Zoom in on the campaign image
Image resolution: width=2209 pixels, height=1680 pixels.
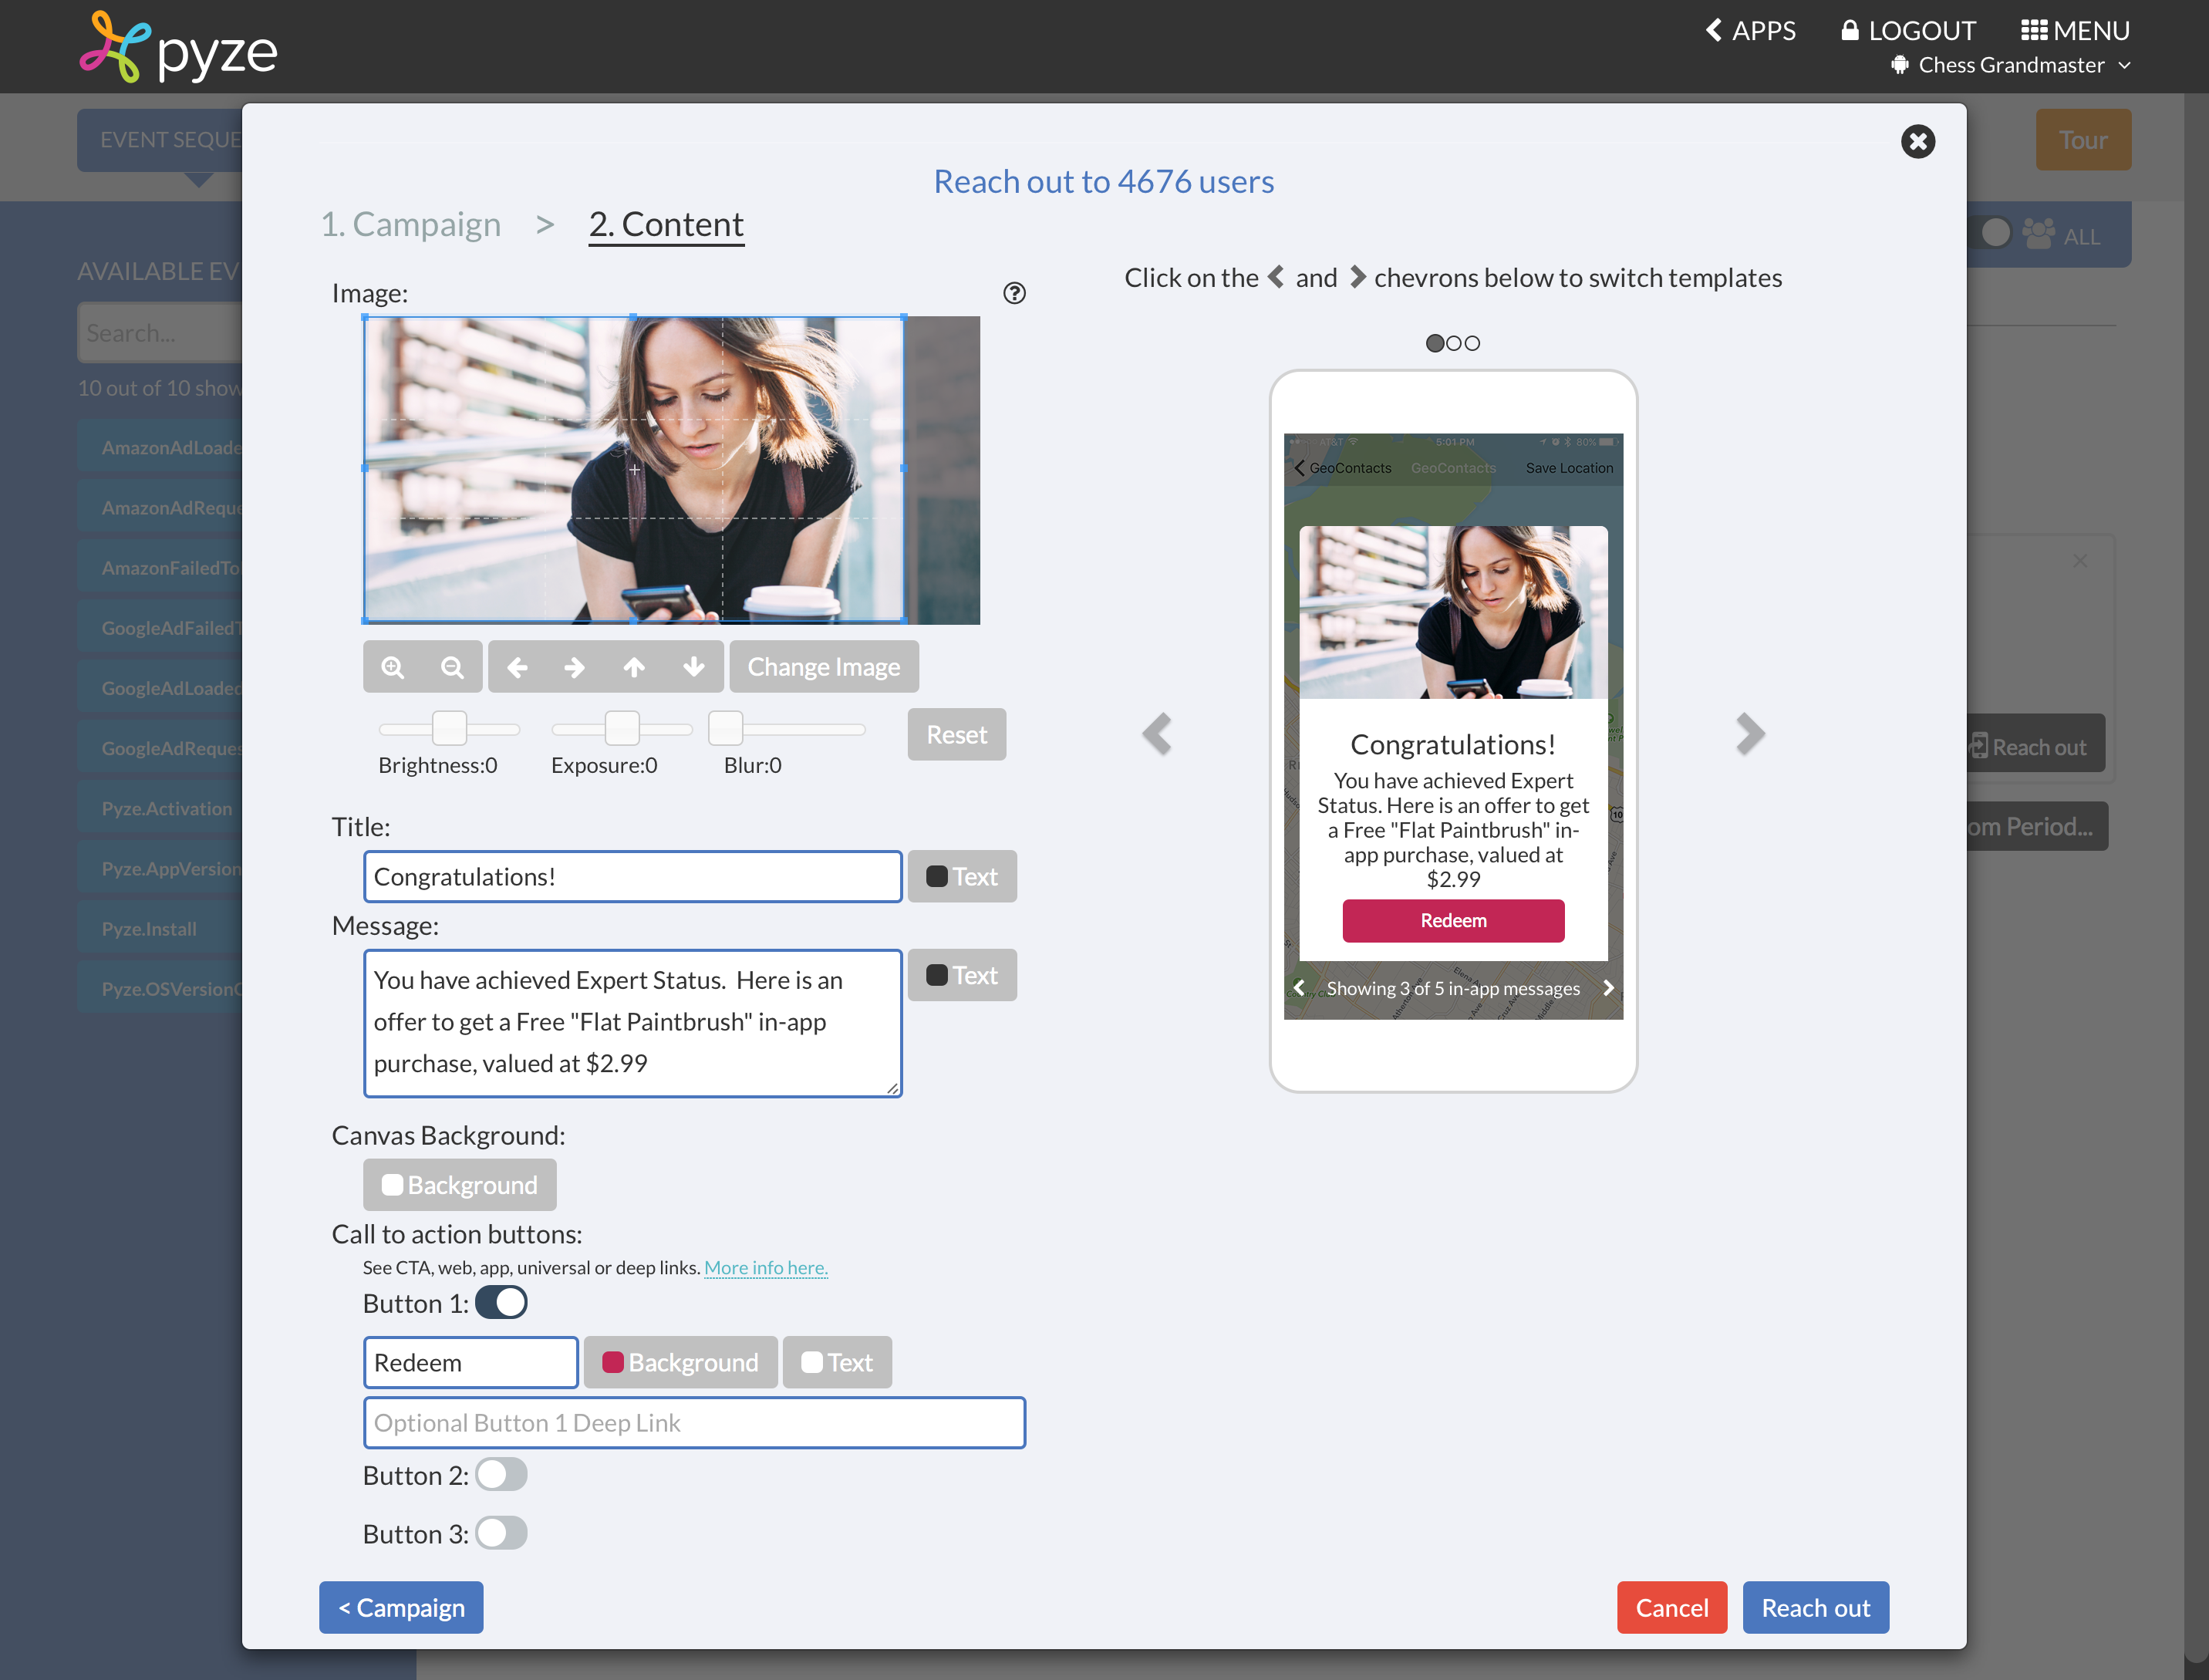pos(393,666)
